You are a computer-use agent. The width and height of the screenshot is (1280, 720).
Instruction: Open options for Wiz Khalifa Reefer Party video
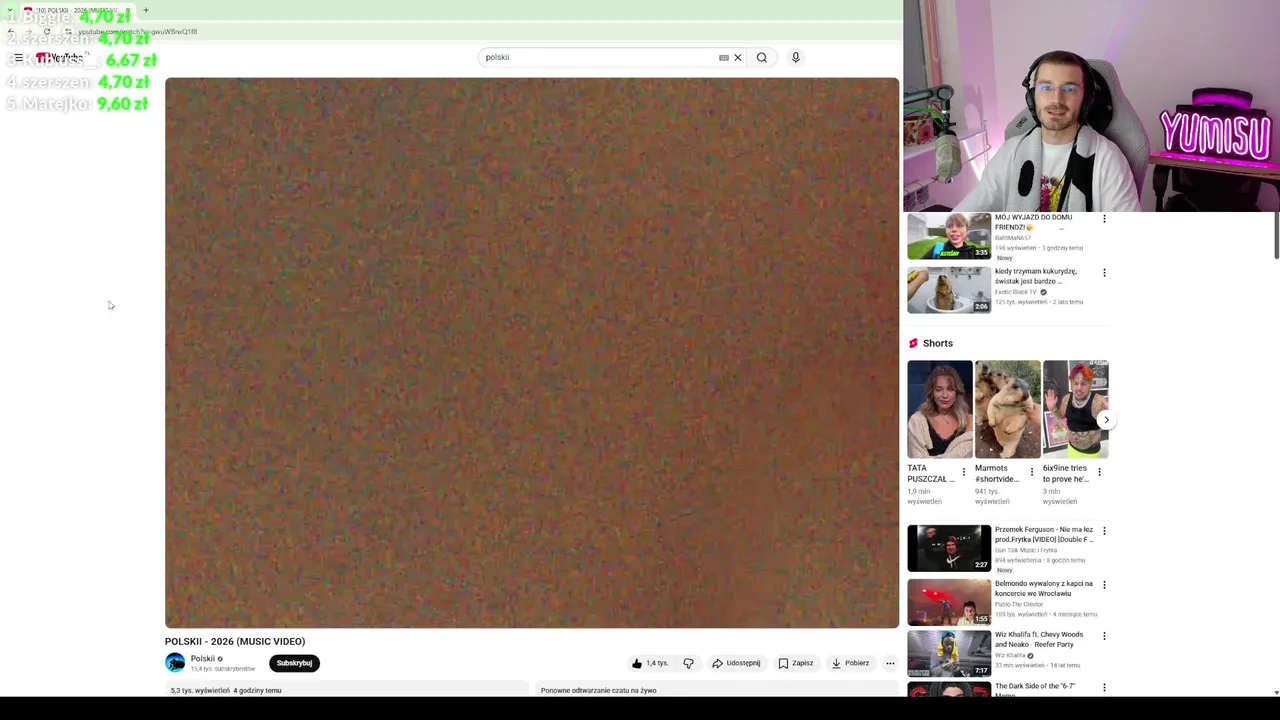click(1104, 636)
